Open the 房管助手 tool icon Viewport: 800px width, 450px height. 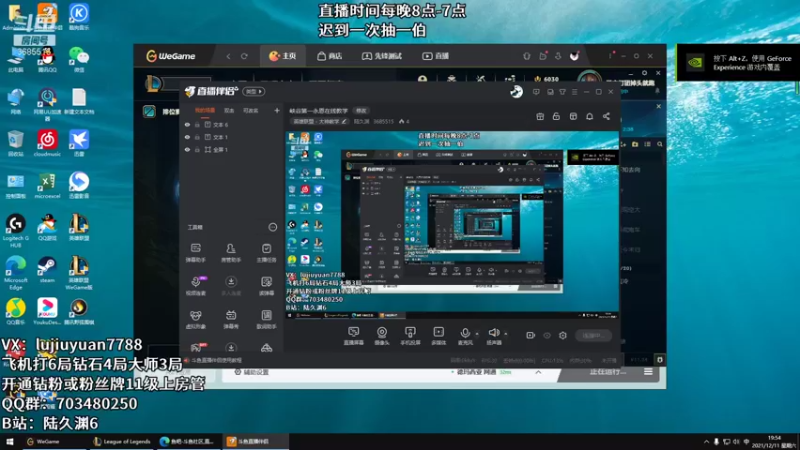tap(231, 253)
